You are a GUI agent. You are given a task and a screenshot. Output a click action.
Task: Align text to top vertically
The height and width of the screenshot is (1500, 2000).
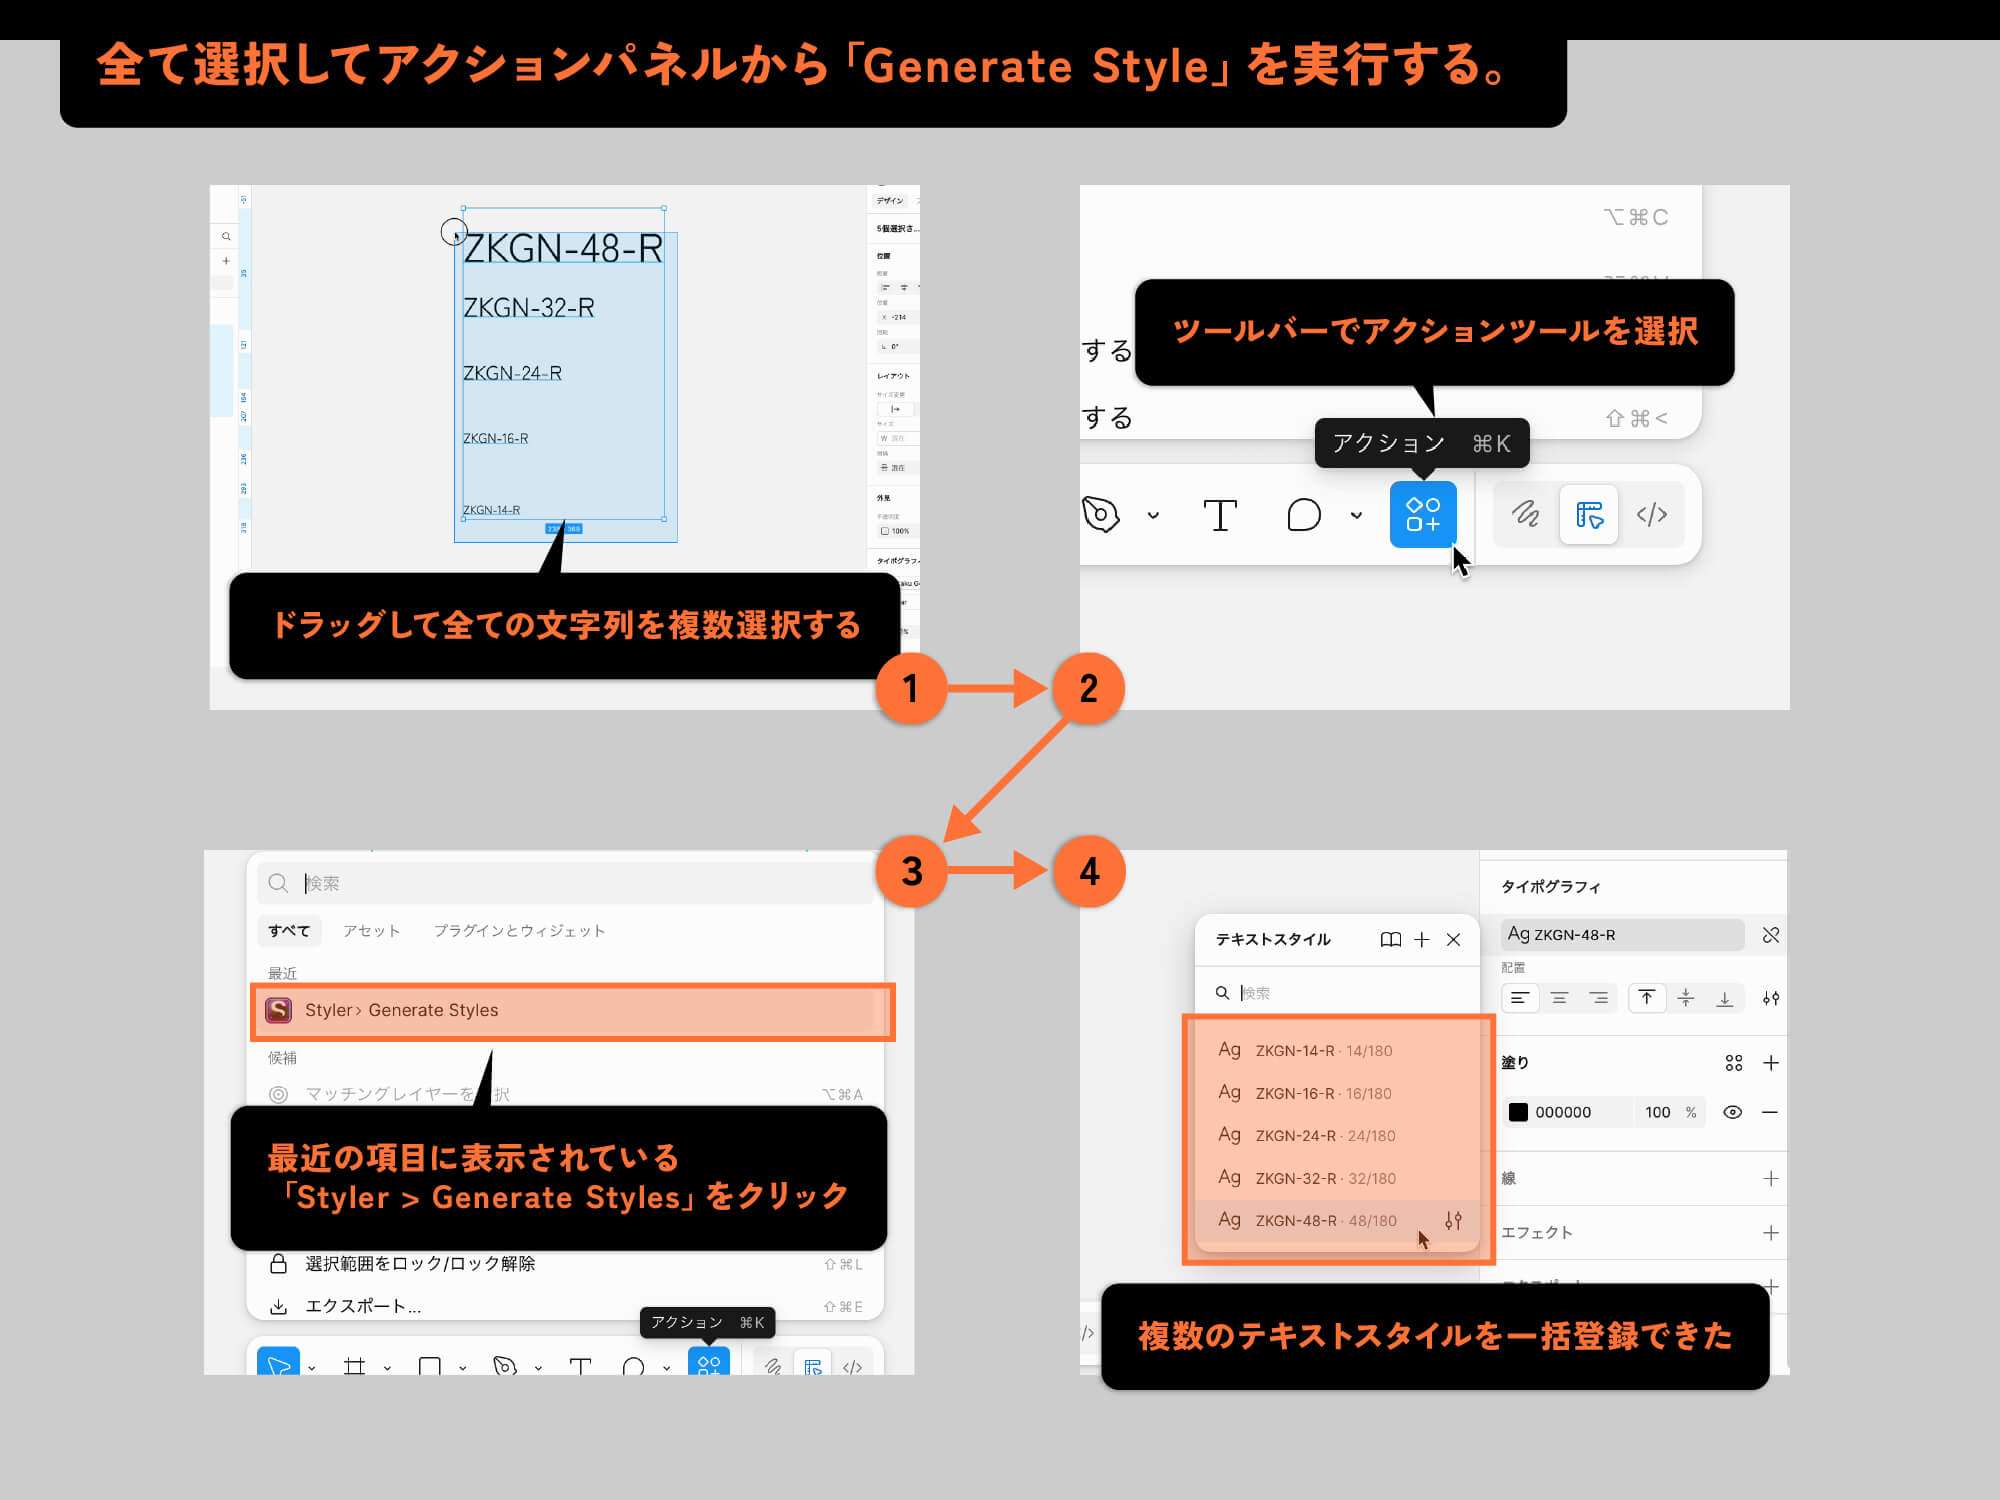[x=1646, y=998]
